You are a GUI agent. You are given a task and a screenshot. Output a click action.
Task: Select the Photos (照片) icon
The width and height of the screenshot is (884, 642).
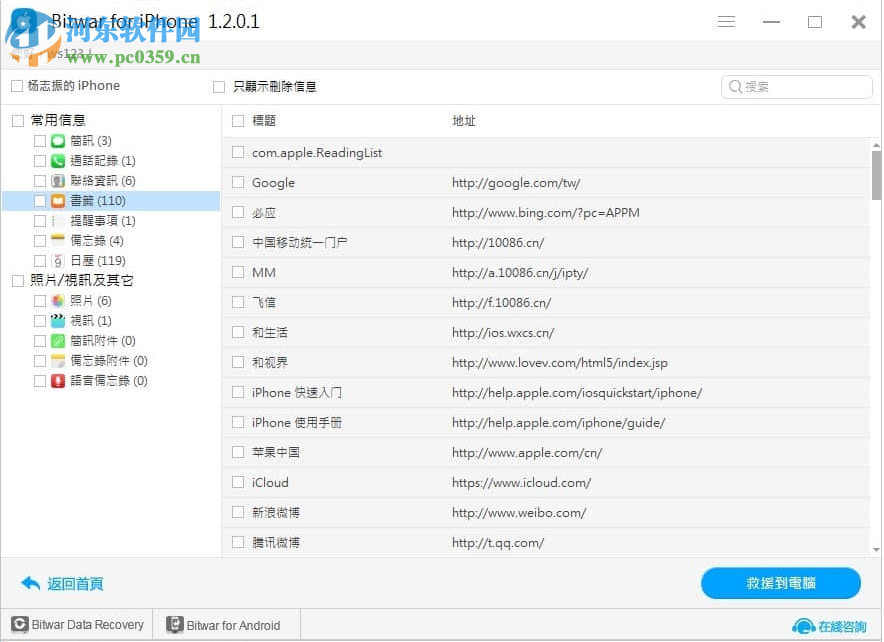click(x=57, y=300)
